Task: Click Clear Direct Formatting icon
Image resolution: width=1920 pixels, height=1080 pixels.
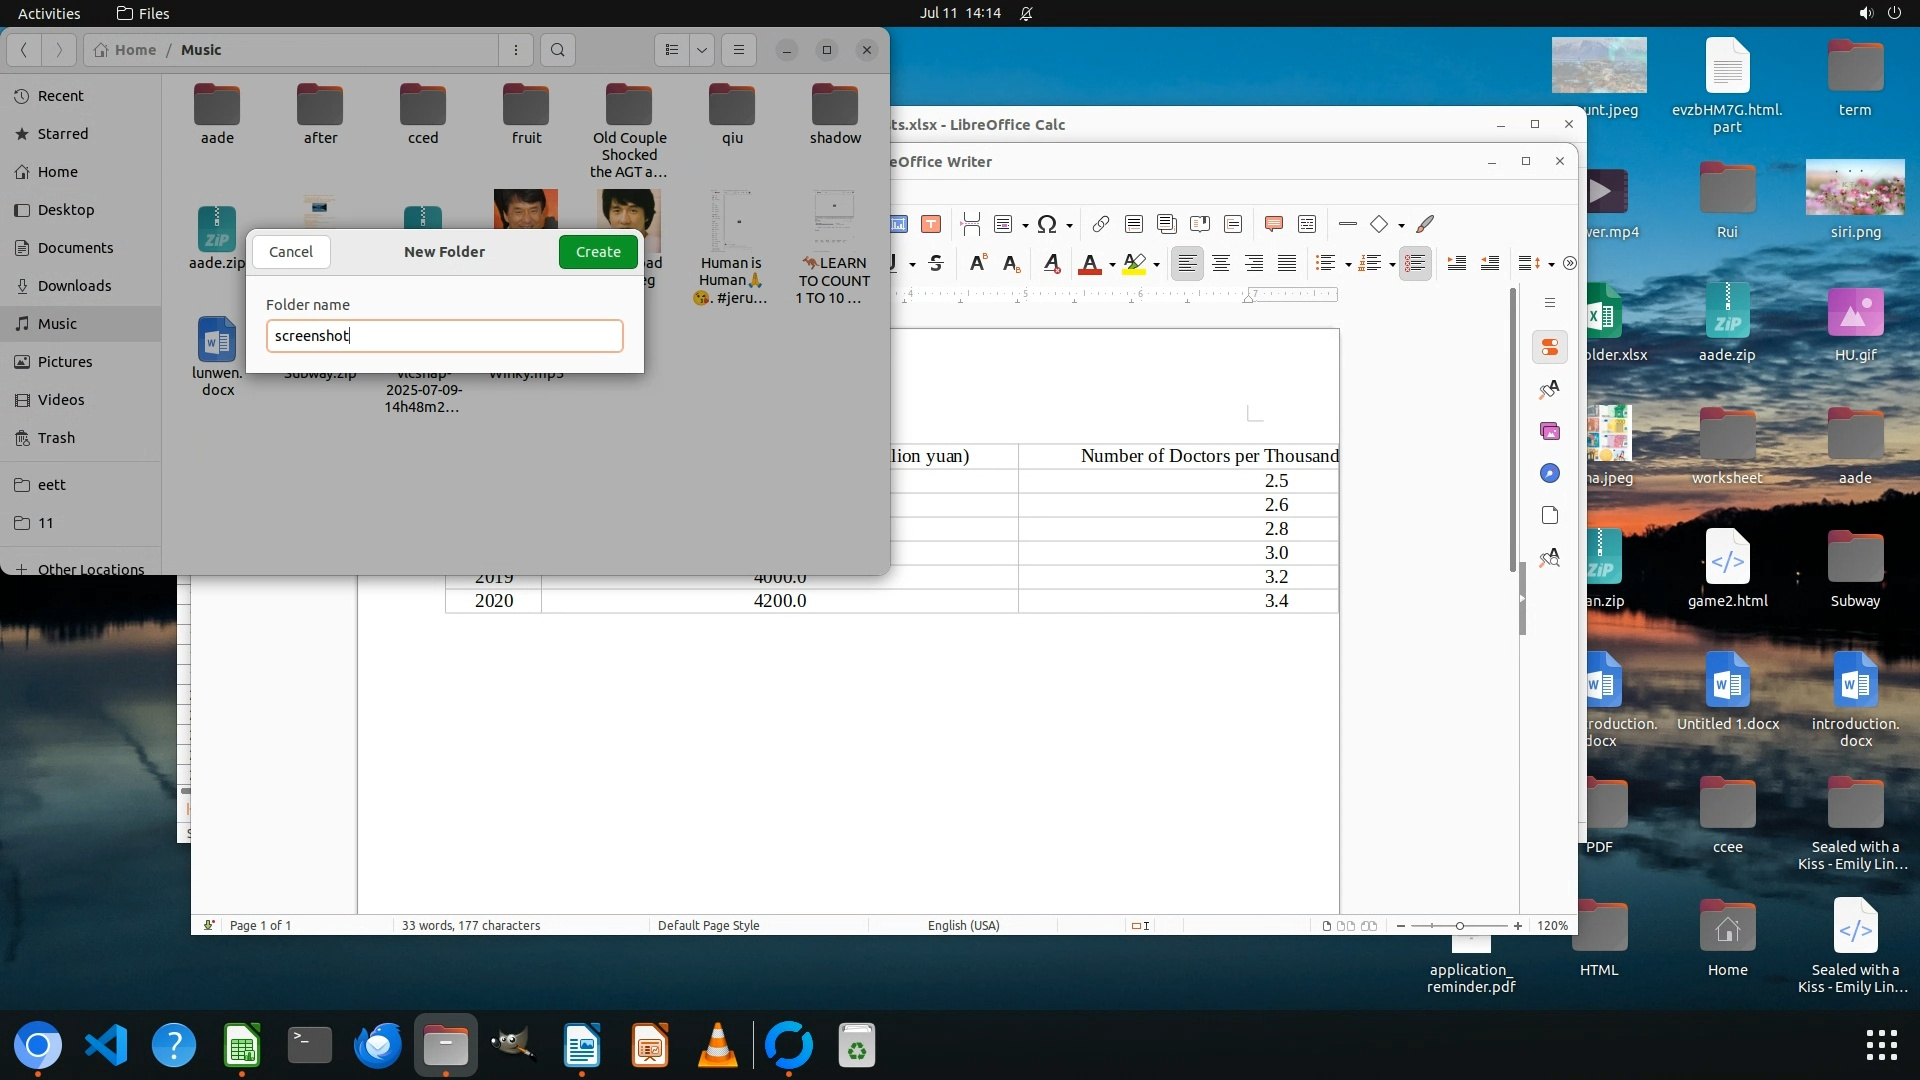Action: pyautogui.click(x=1051, y=263)
